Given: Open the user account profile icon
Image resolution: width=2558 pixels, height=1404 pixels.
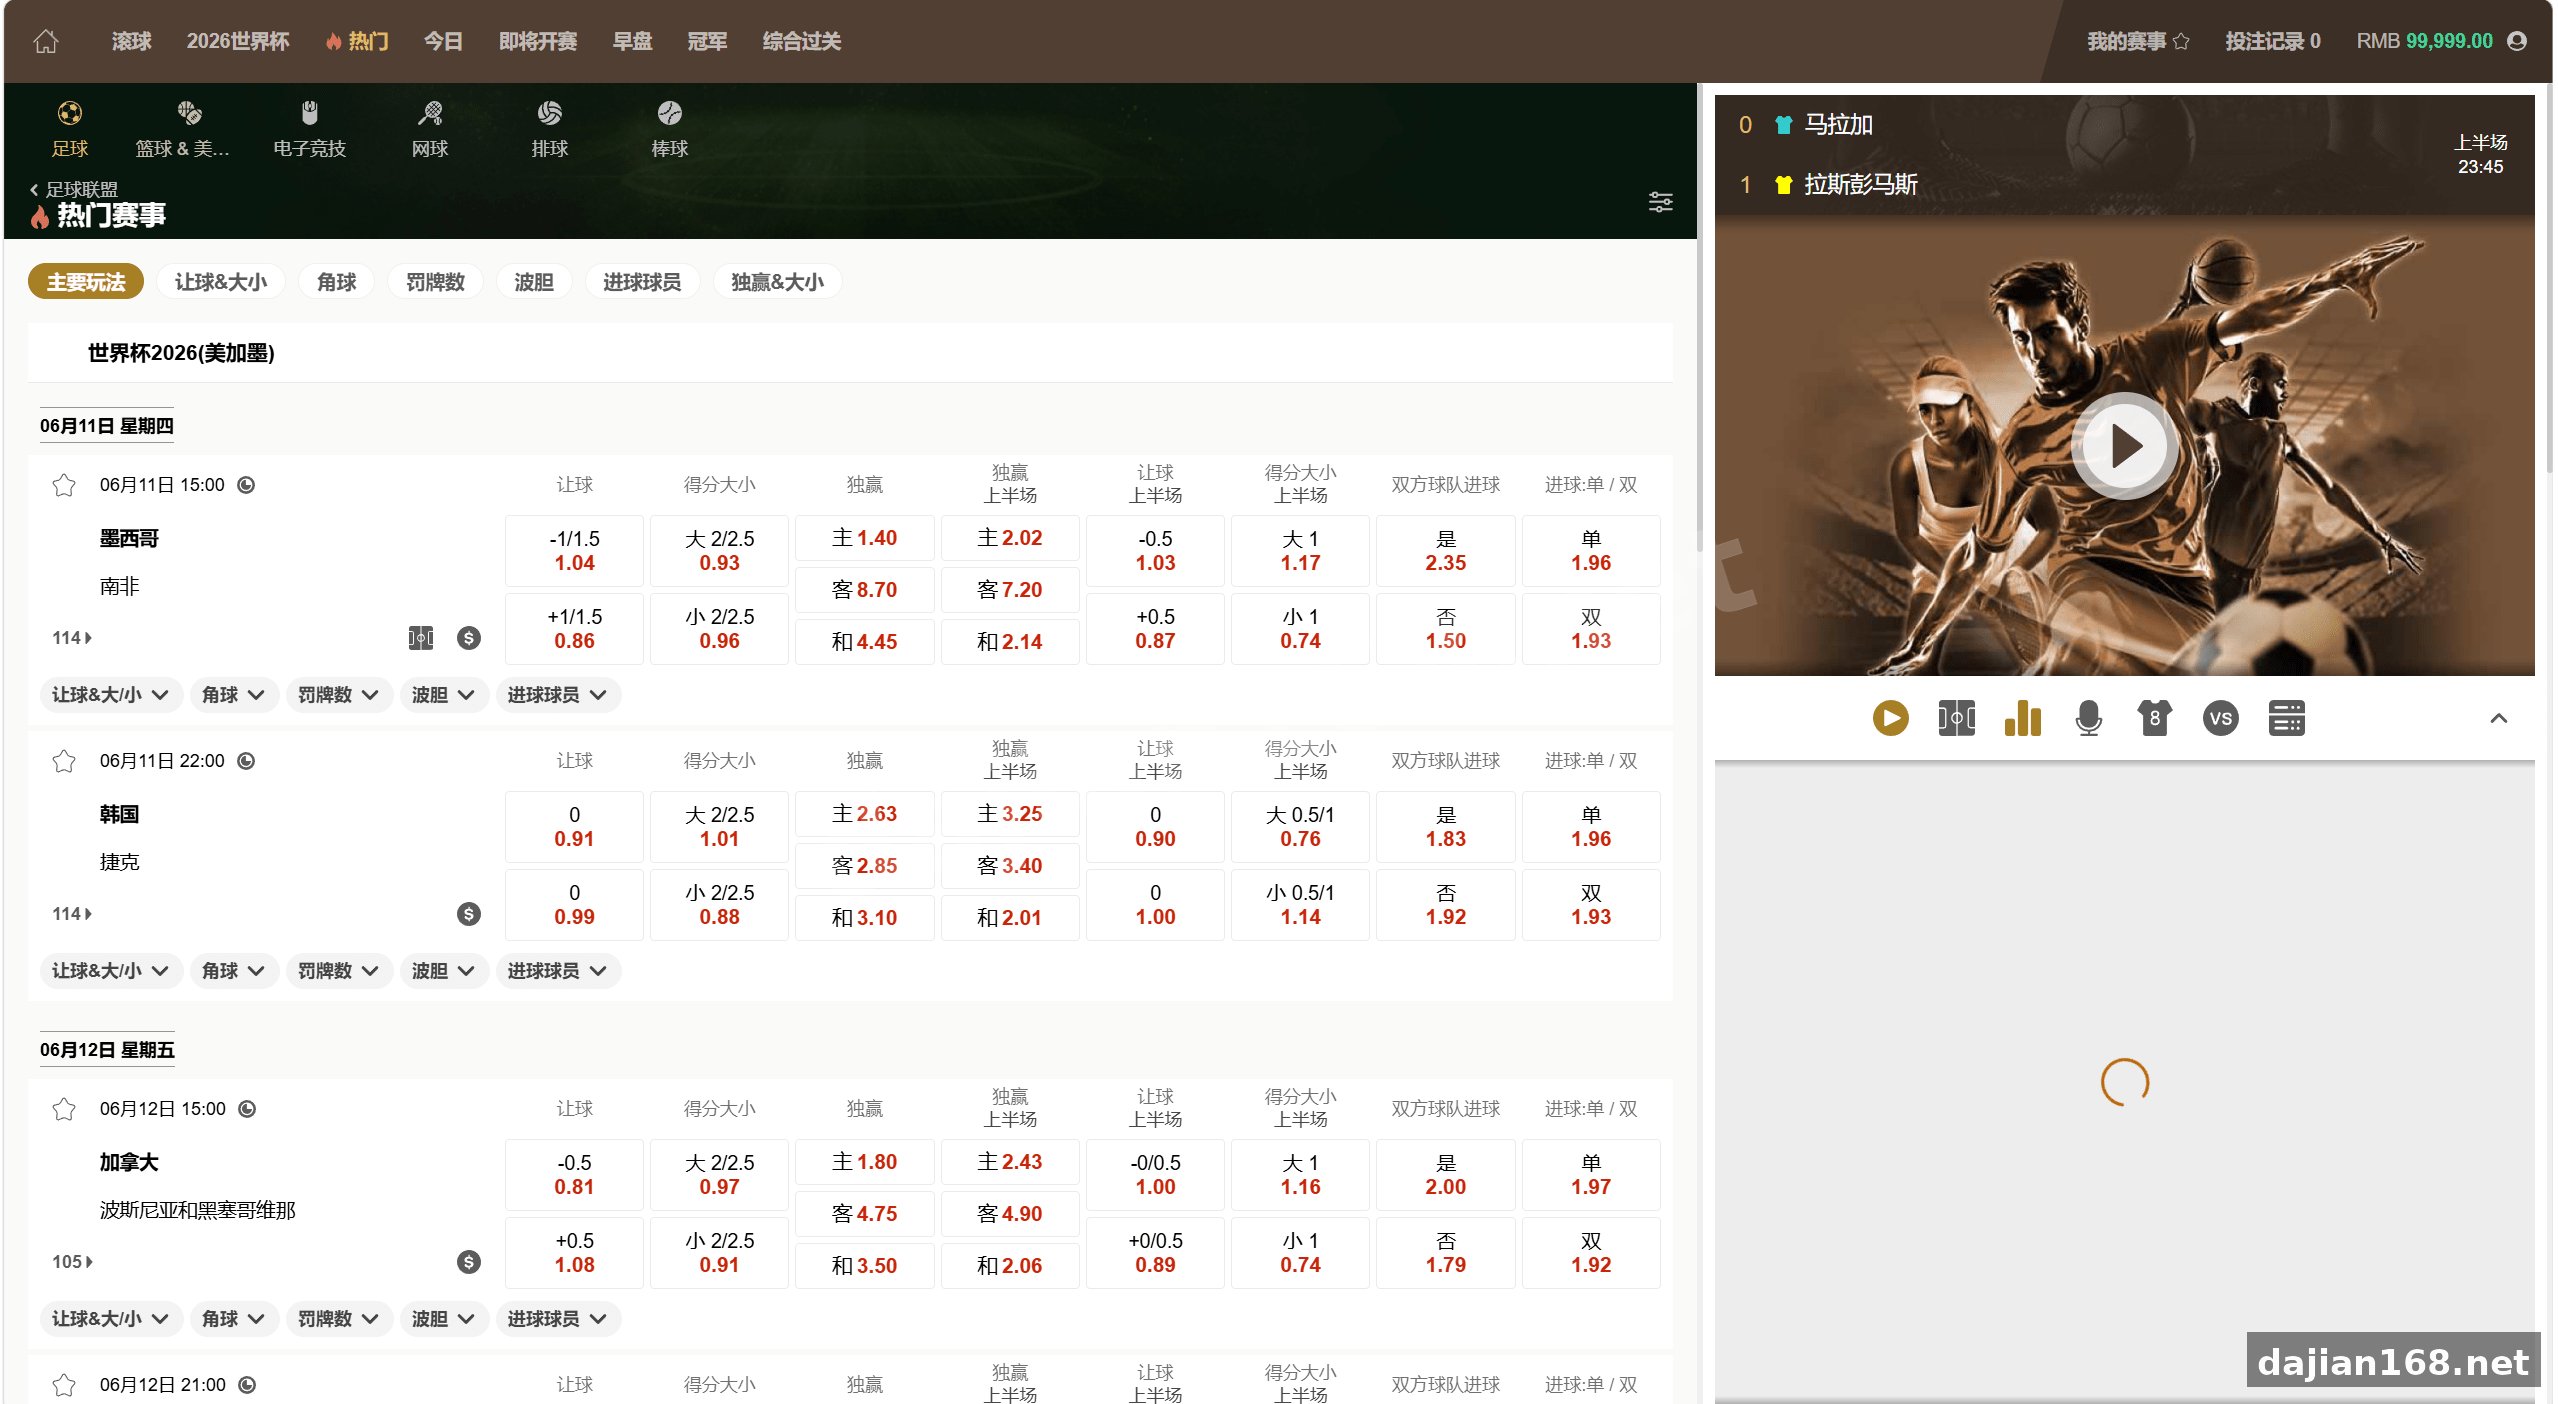Looking at the screenshot, I should point(2517,41).
